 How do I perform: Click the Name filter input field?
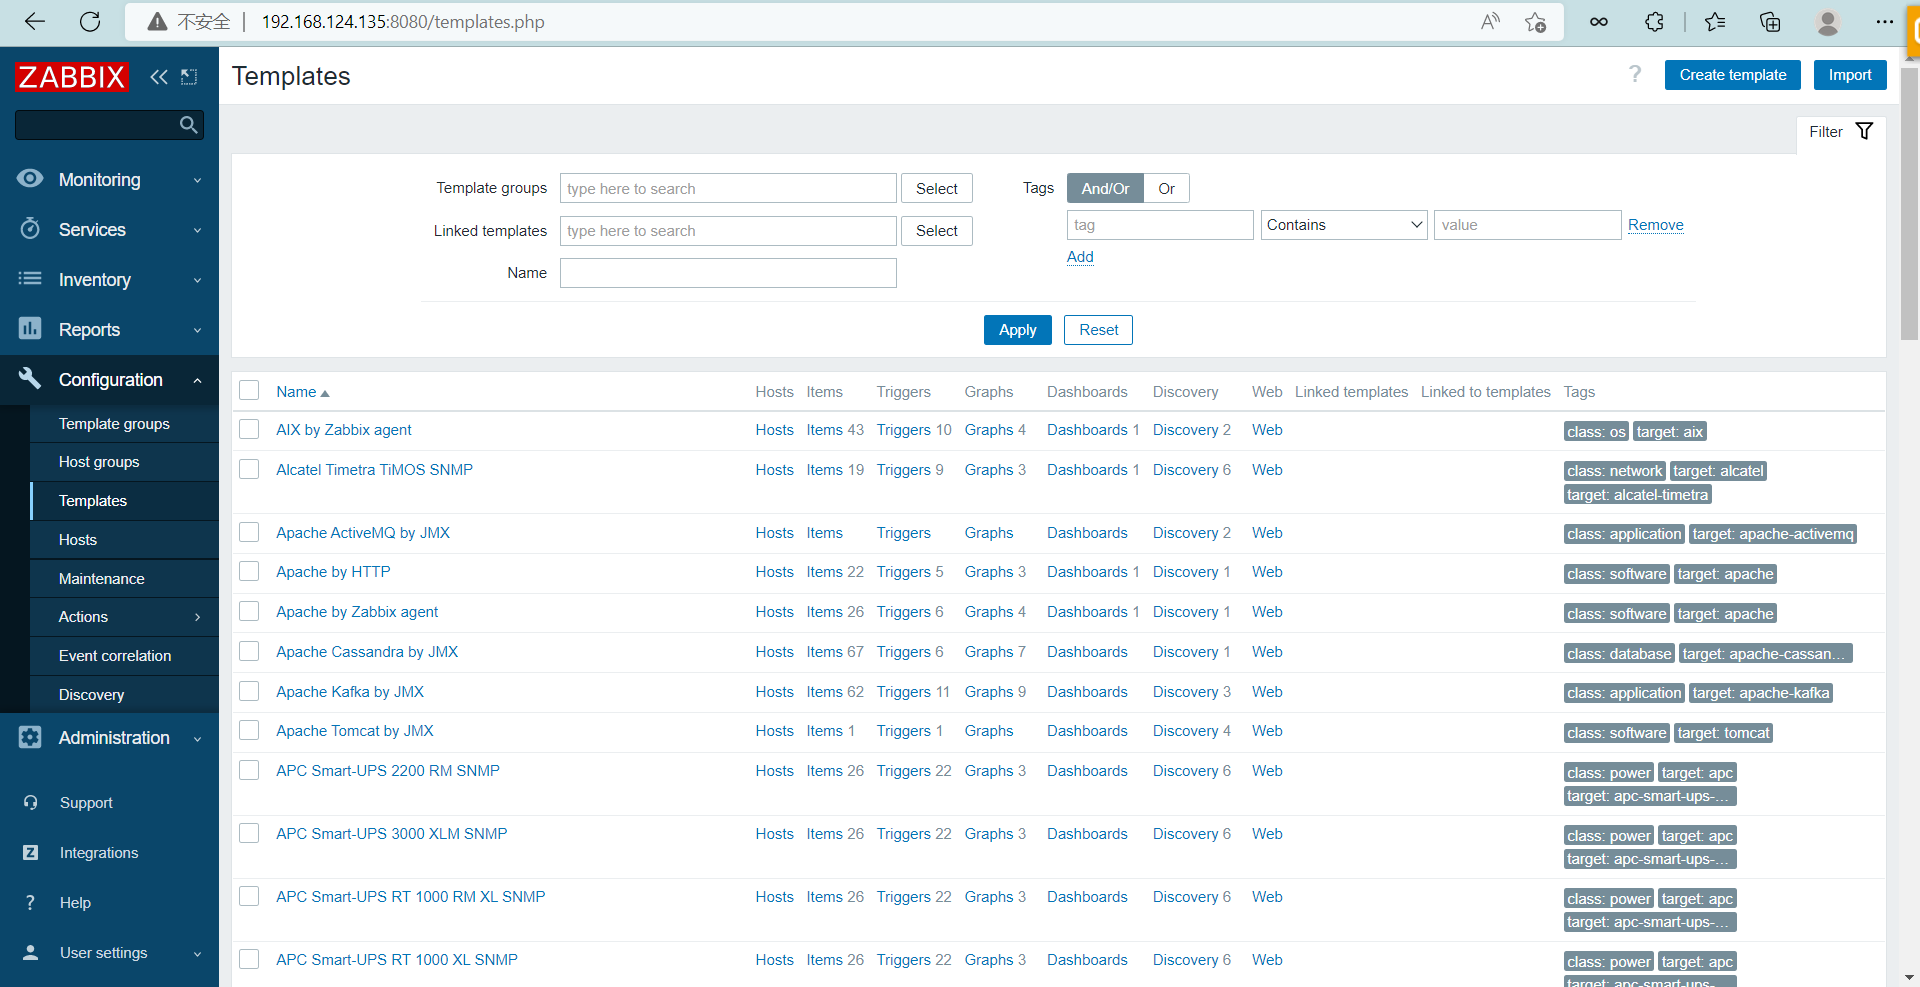(x=727, y=273)
